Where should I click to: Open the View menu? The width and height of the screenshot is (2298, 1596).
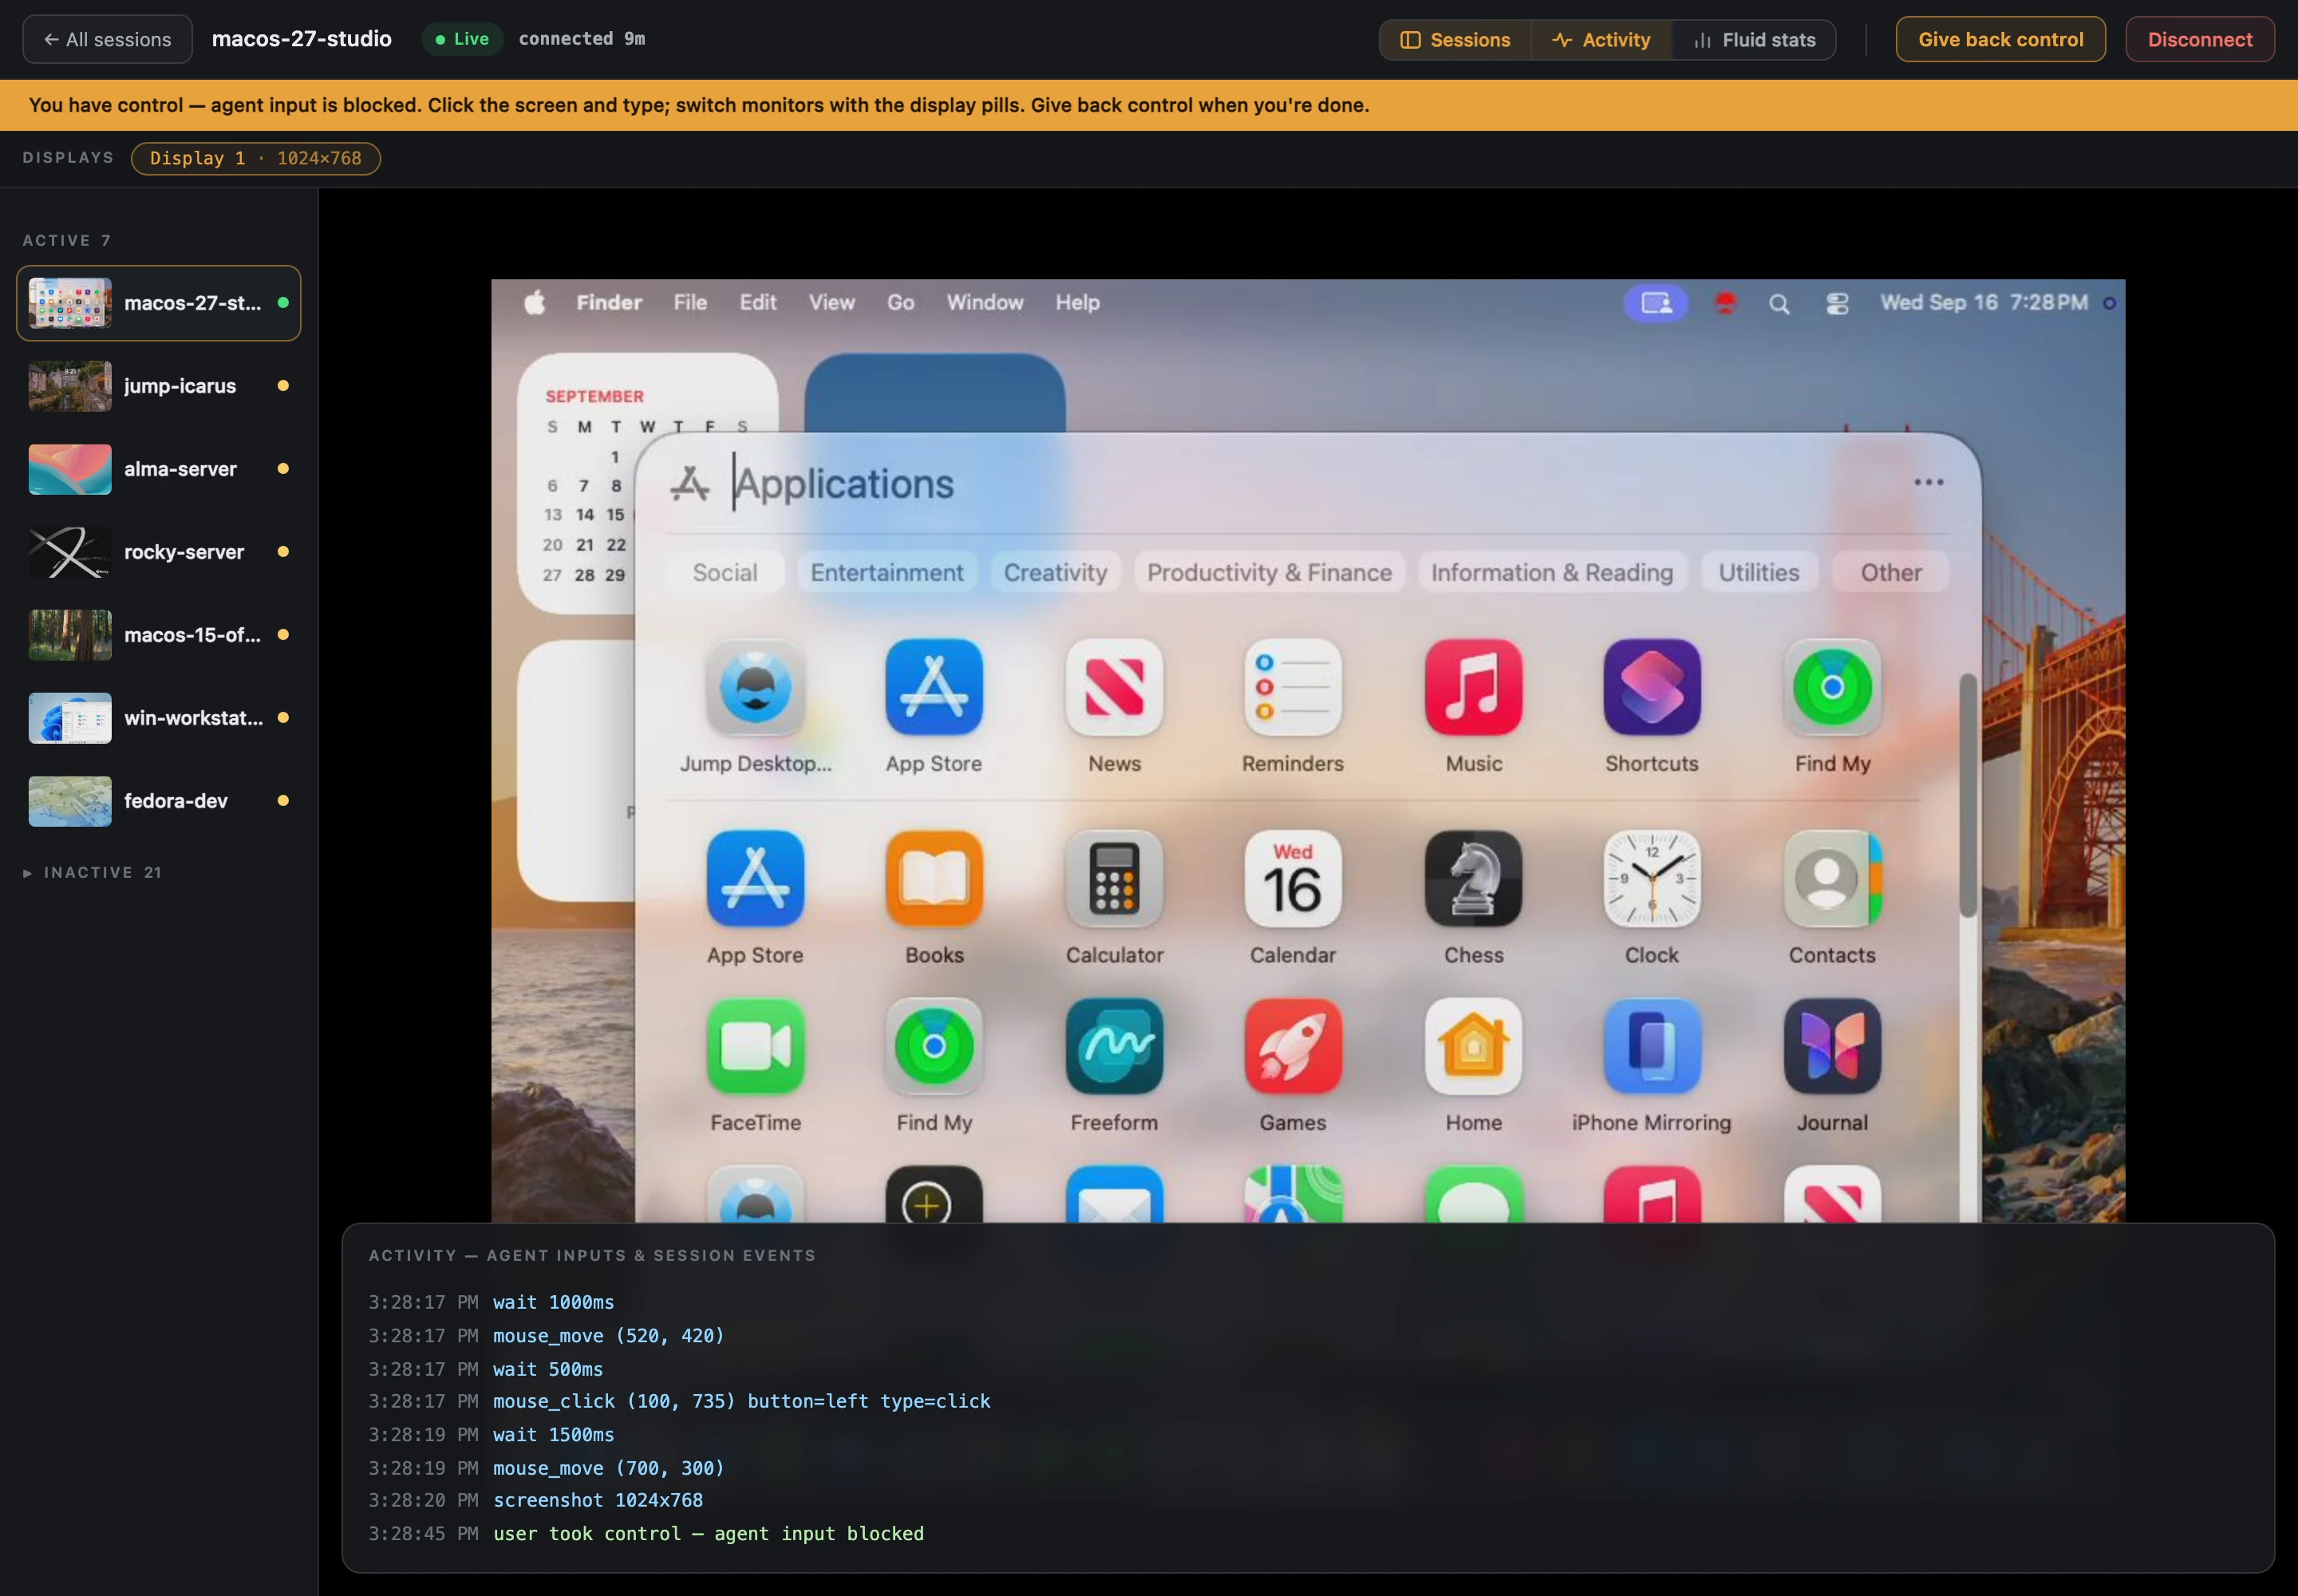[831, 302]
